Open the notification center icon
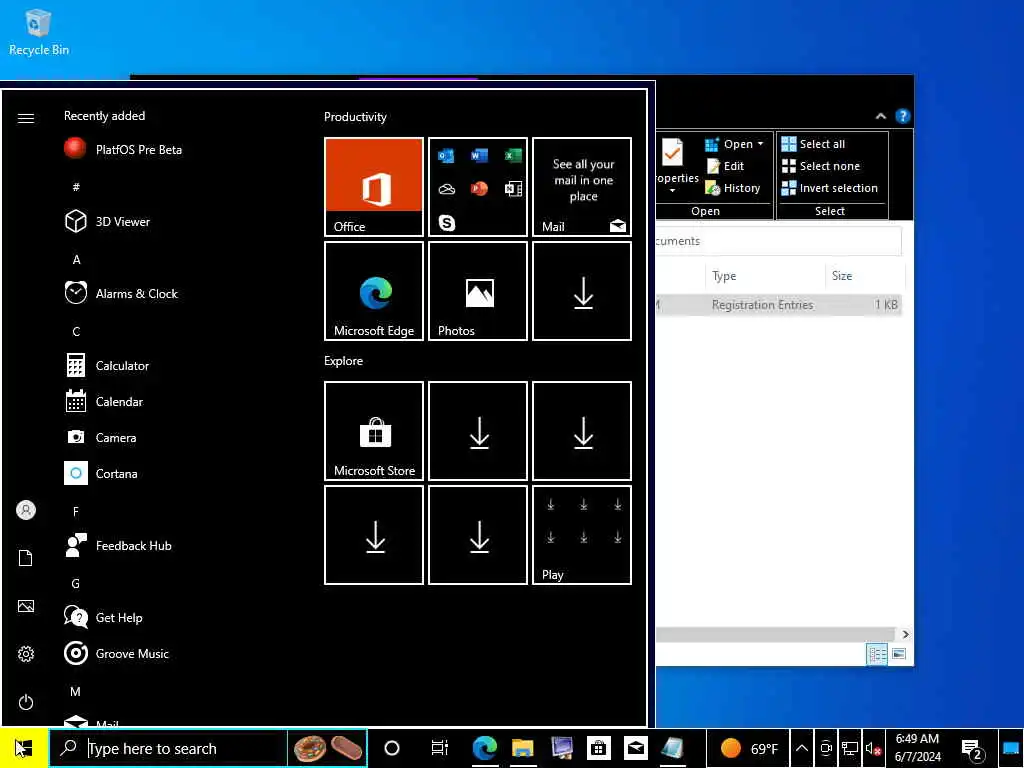 click(x=972, y=749)
